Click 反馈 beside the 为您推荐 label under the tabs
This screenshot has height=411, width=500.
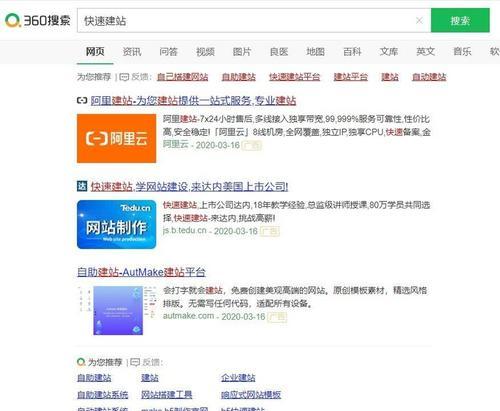140,77
